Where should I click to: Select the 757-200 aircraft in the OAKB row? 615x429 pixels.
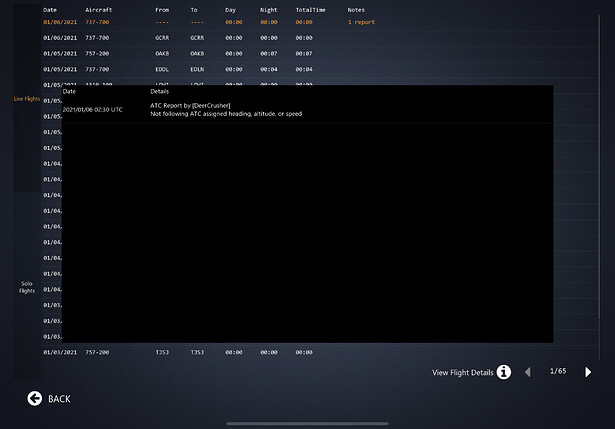(97, 54)
